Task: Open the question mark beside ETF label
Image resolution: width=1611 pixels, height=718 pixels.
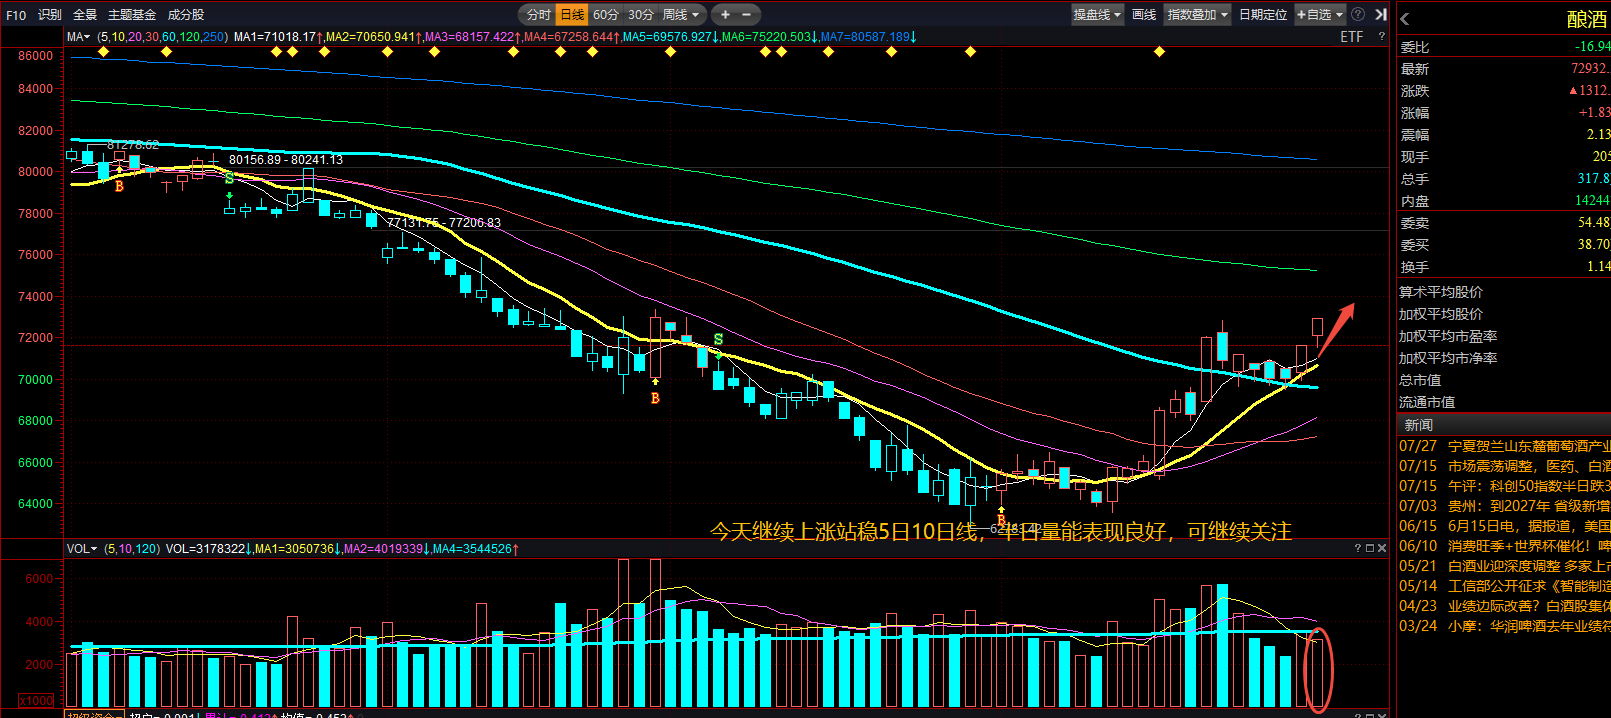Action: click(1382, 37)
